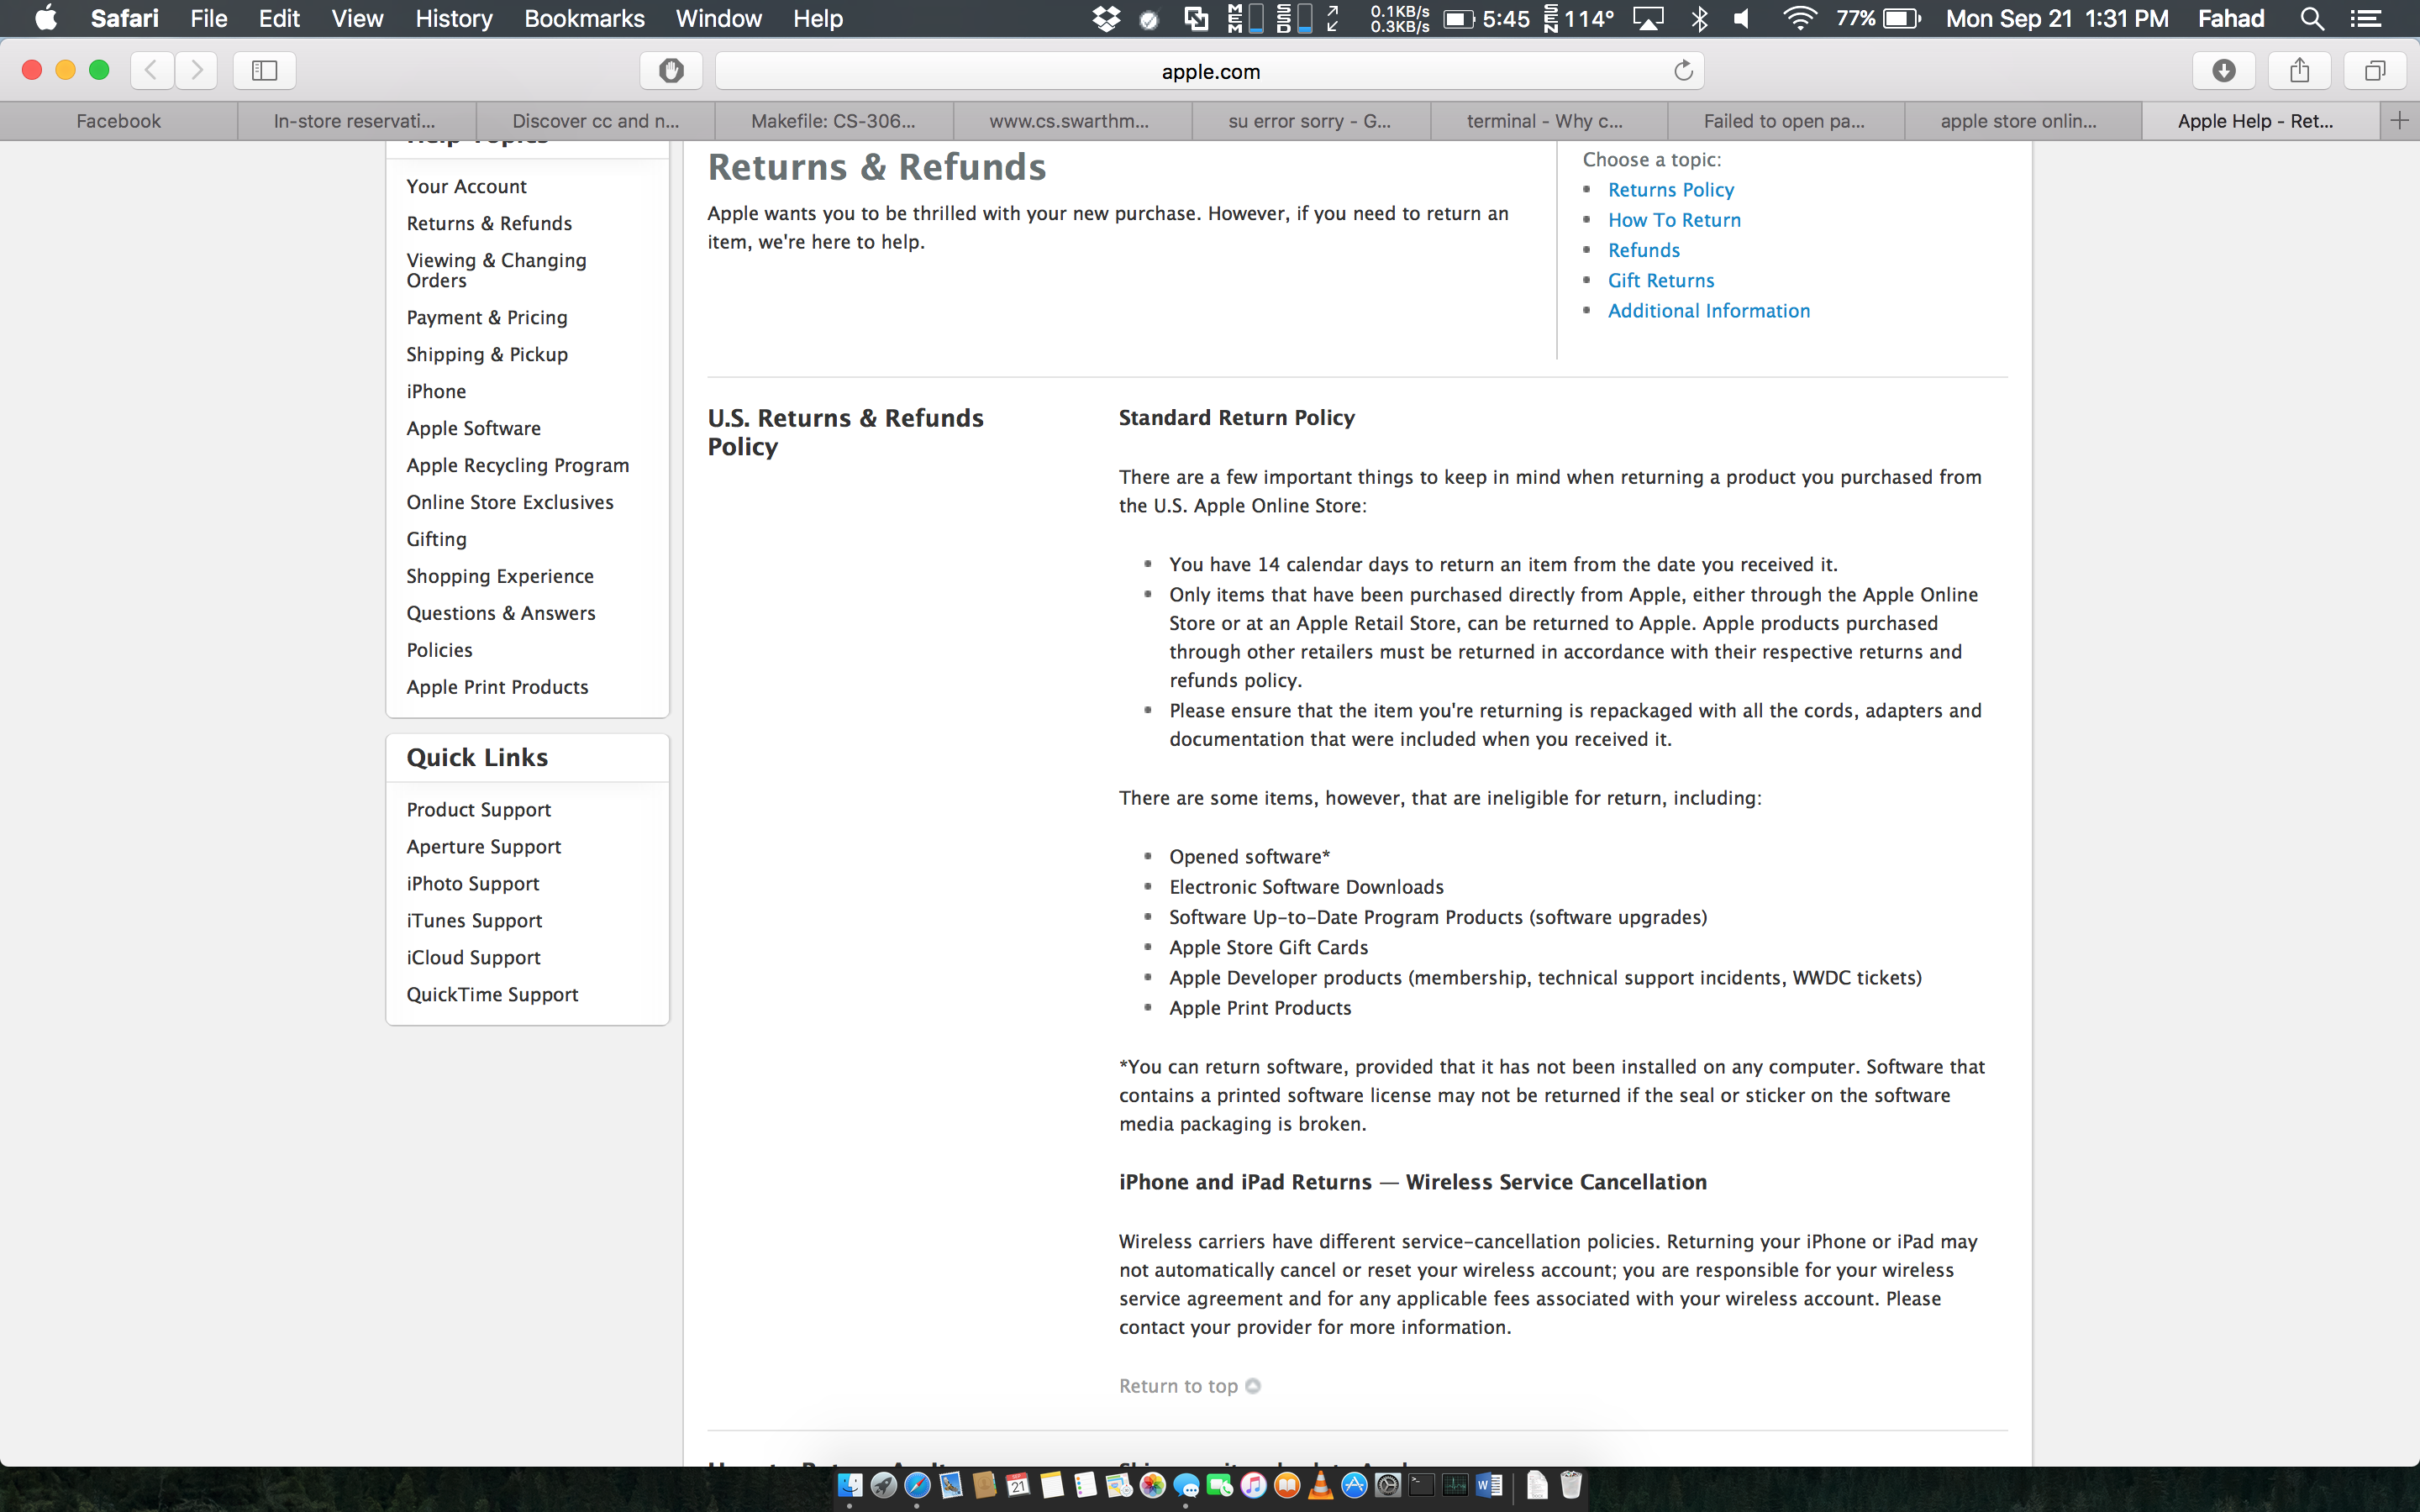Launch Terminal from the dock
Image resolution: width=2420 pixels, height=1512 pixels.
coord(1422,1485)
